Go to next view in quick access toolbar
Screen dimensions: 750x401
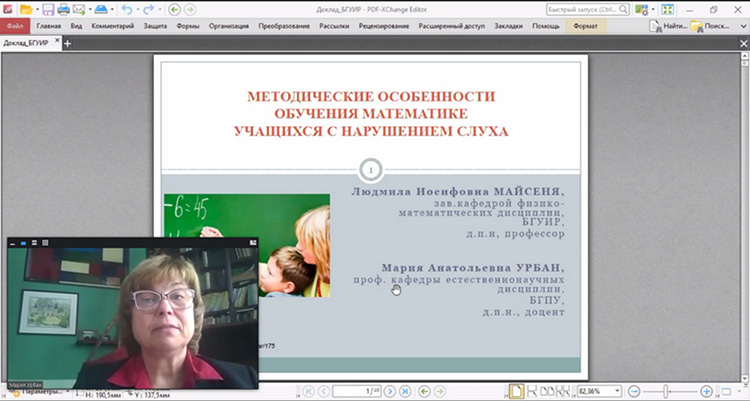(189, 9)
